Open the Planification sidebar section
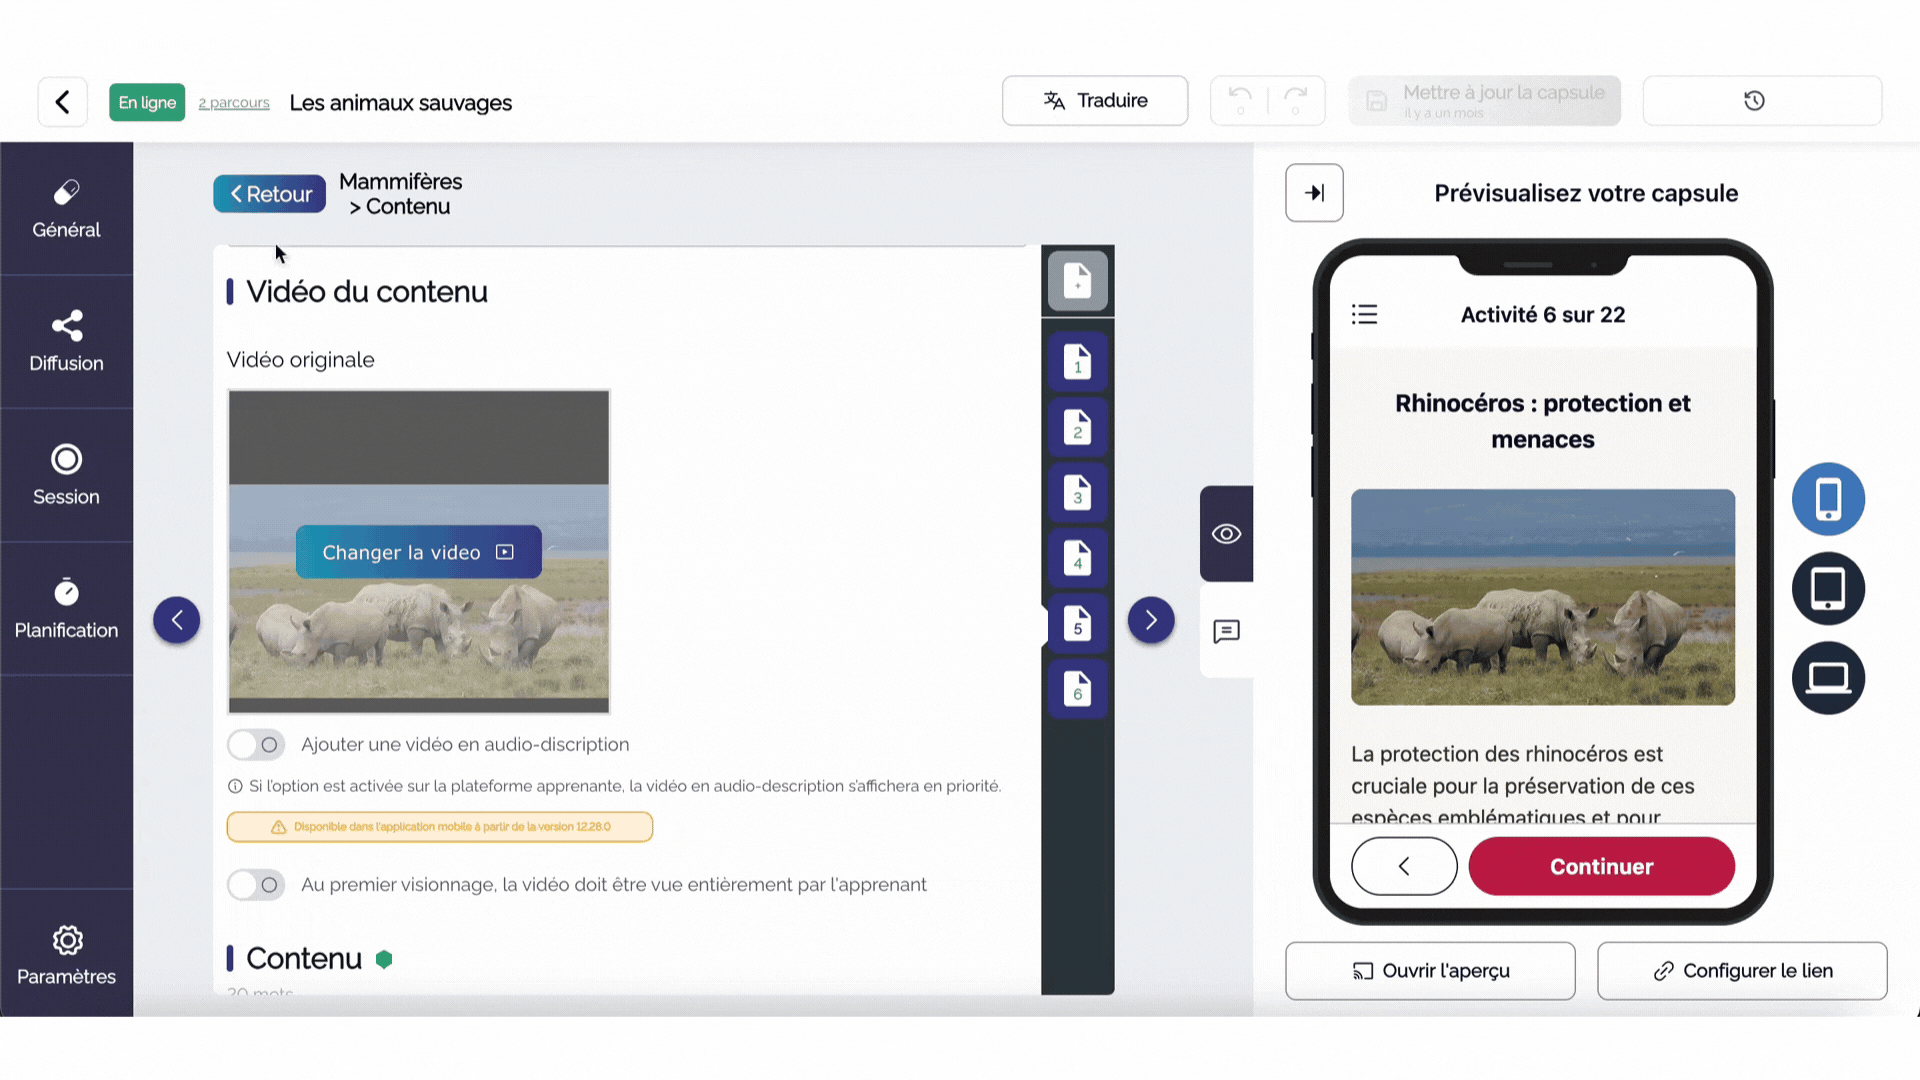Image resolution: width=1920 pixels, height=1080 pixels. pos(66,609)
